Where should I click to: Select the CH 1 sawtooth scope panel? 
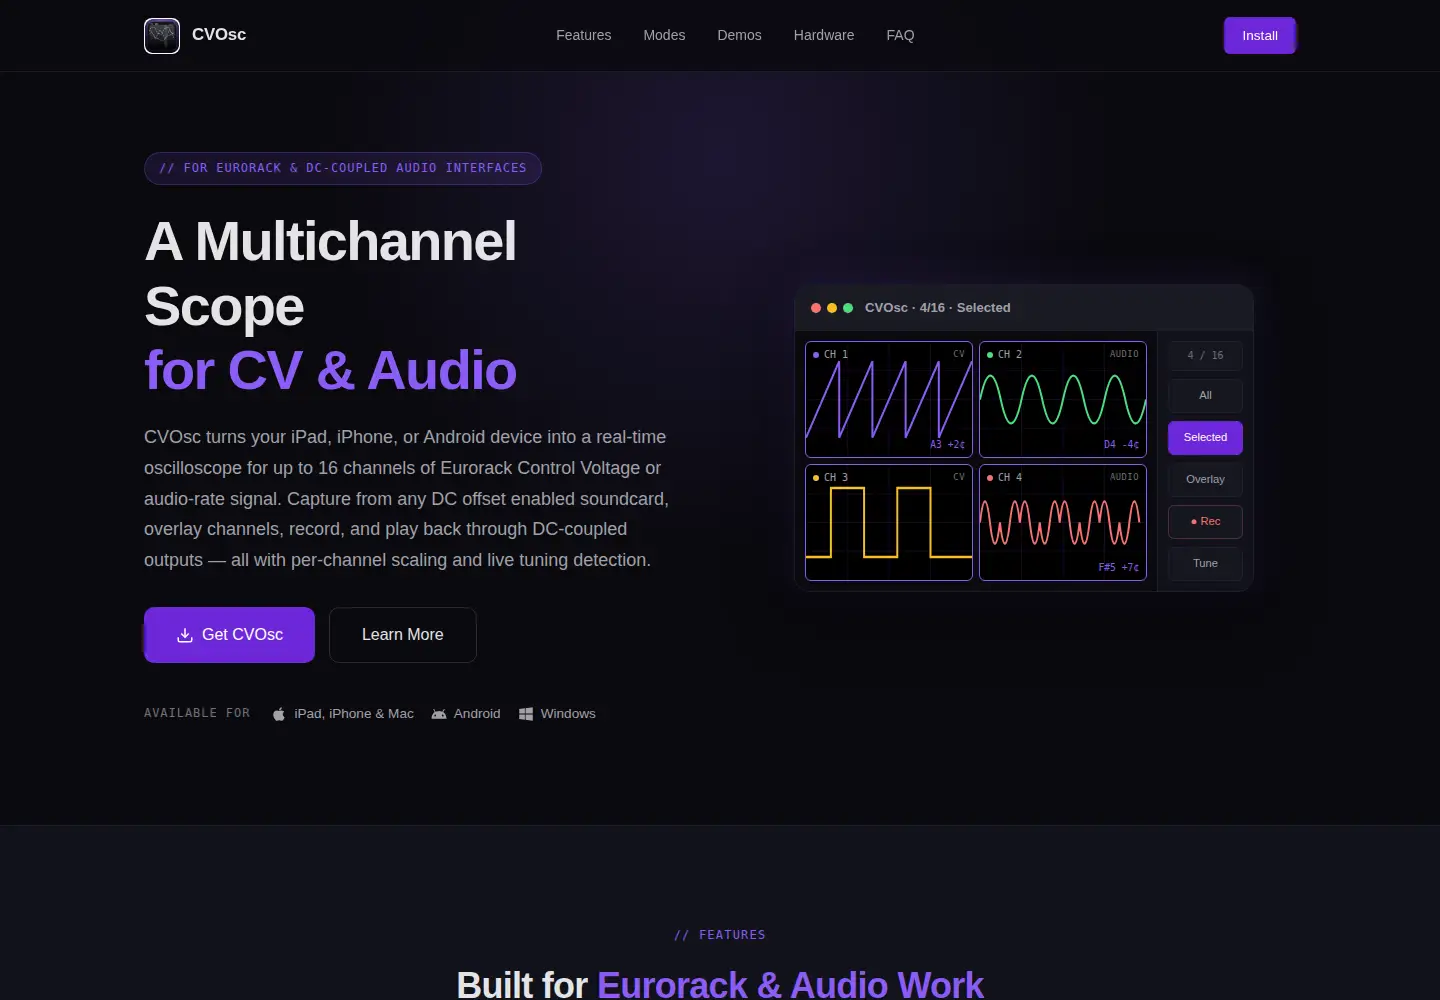pyautogui.click(x=889, y=400)
